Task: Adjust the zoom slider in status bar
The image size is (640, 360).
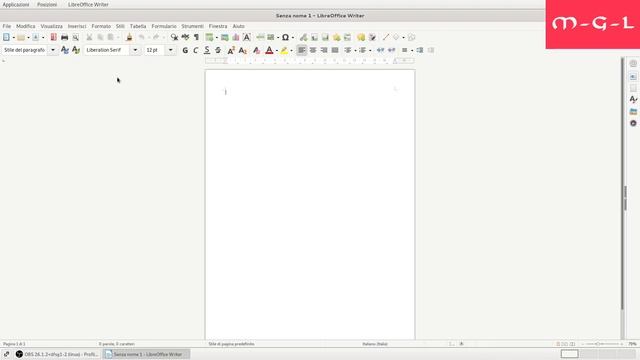Action: 602,344
